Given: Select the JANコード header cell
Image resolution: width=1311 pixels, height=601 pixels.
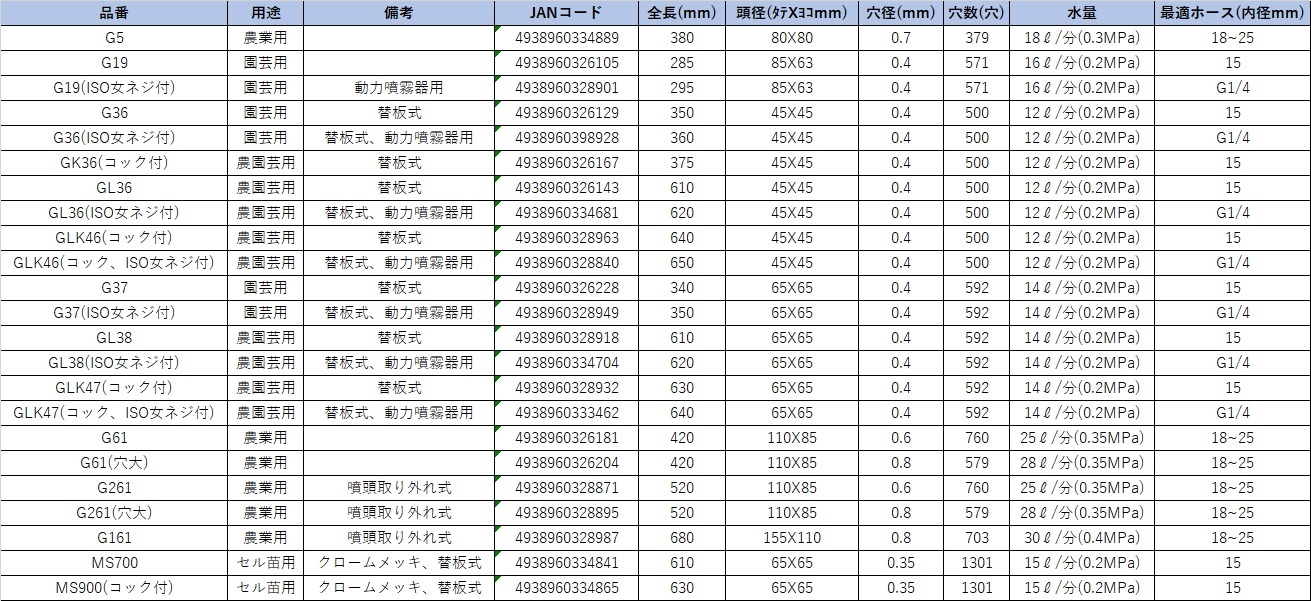Looking at the screenshot, I should pos(566,13).
